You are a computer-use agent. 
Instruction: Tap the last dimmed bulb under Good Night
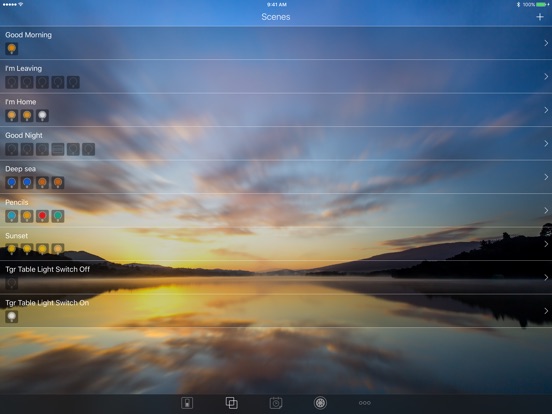[x=88, y=149]
